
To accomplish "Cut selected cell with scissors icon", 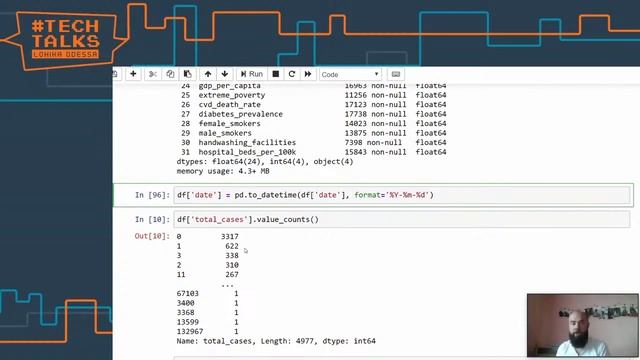I will click(x=153, y=74).
